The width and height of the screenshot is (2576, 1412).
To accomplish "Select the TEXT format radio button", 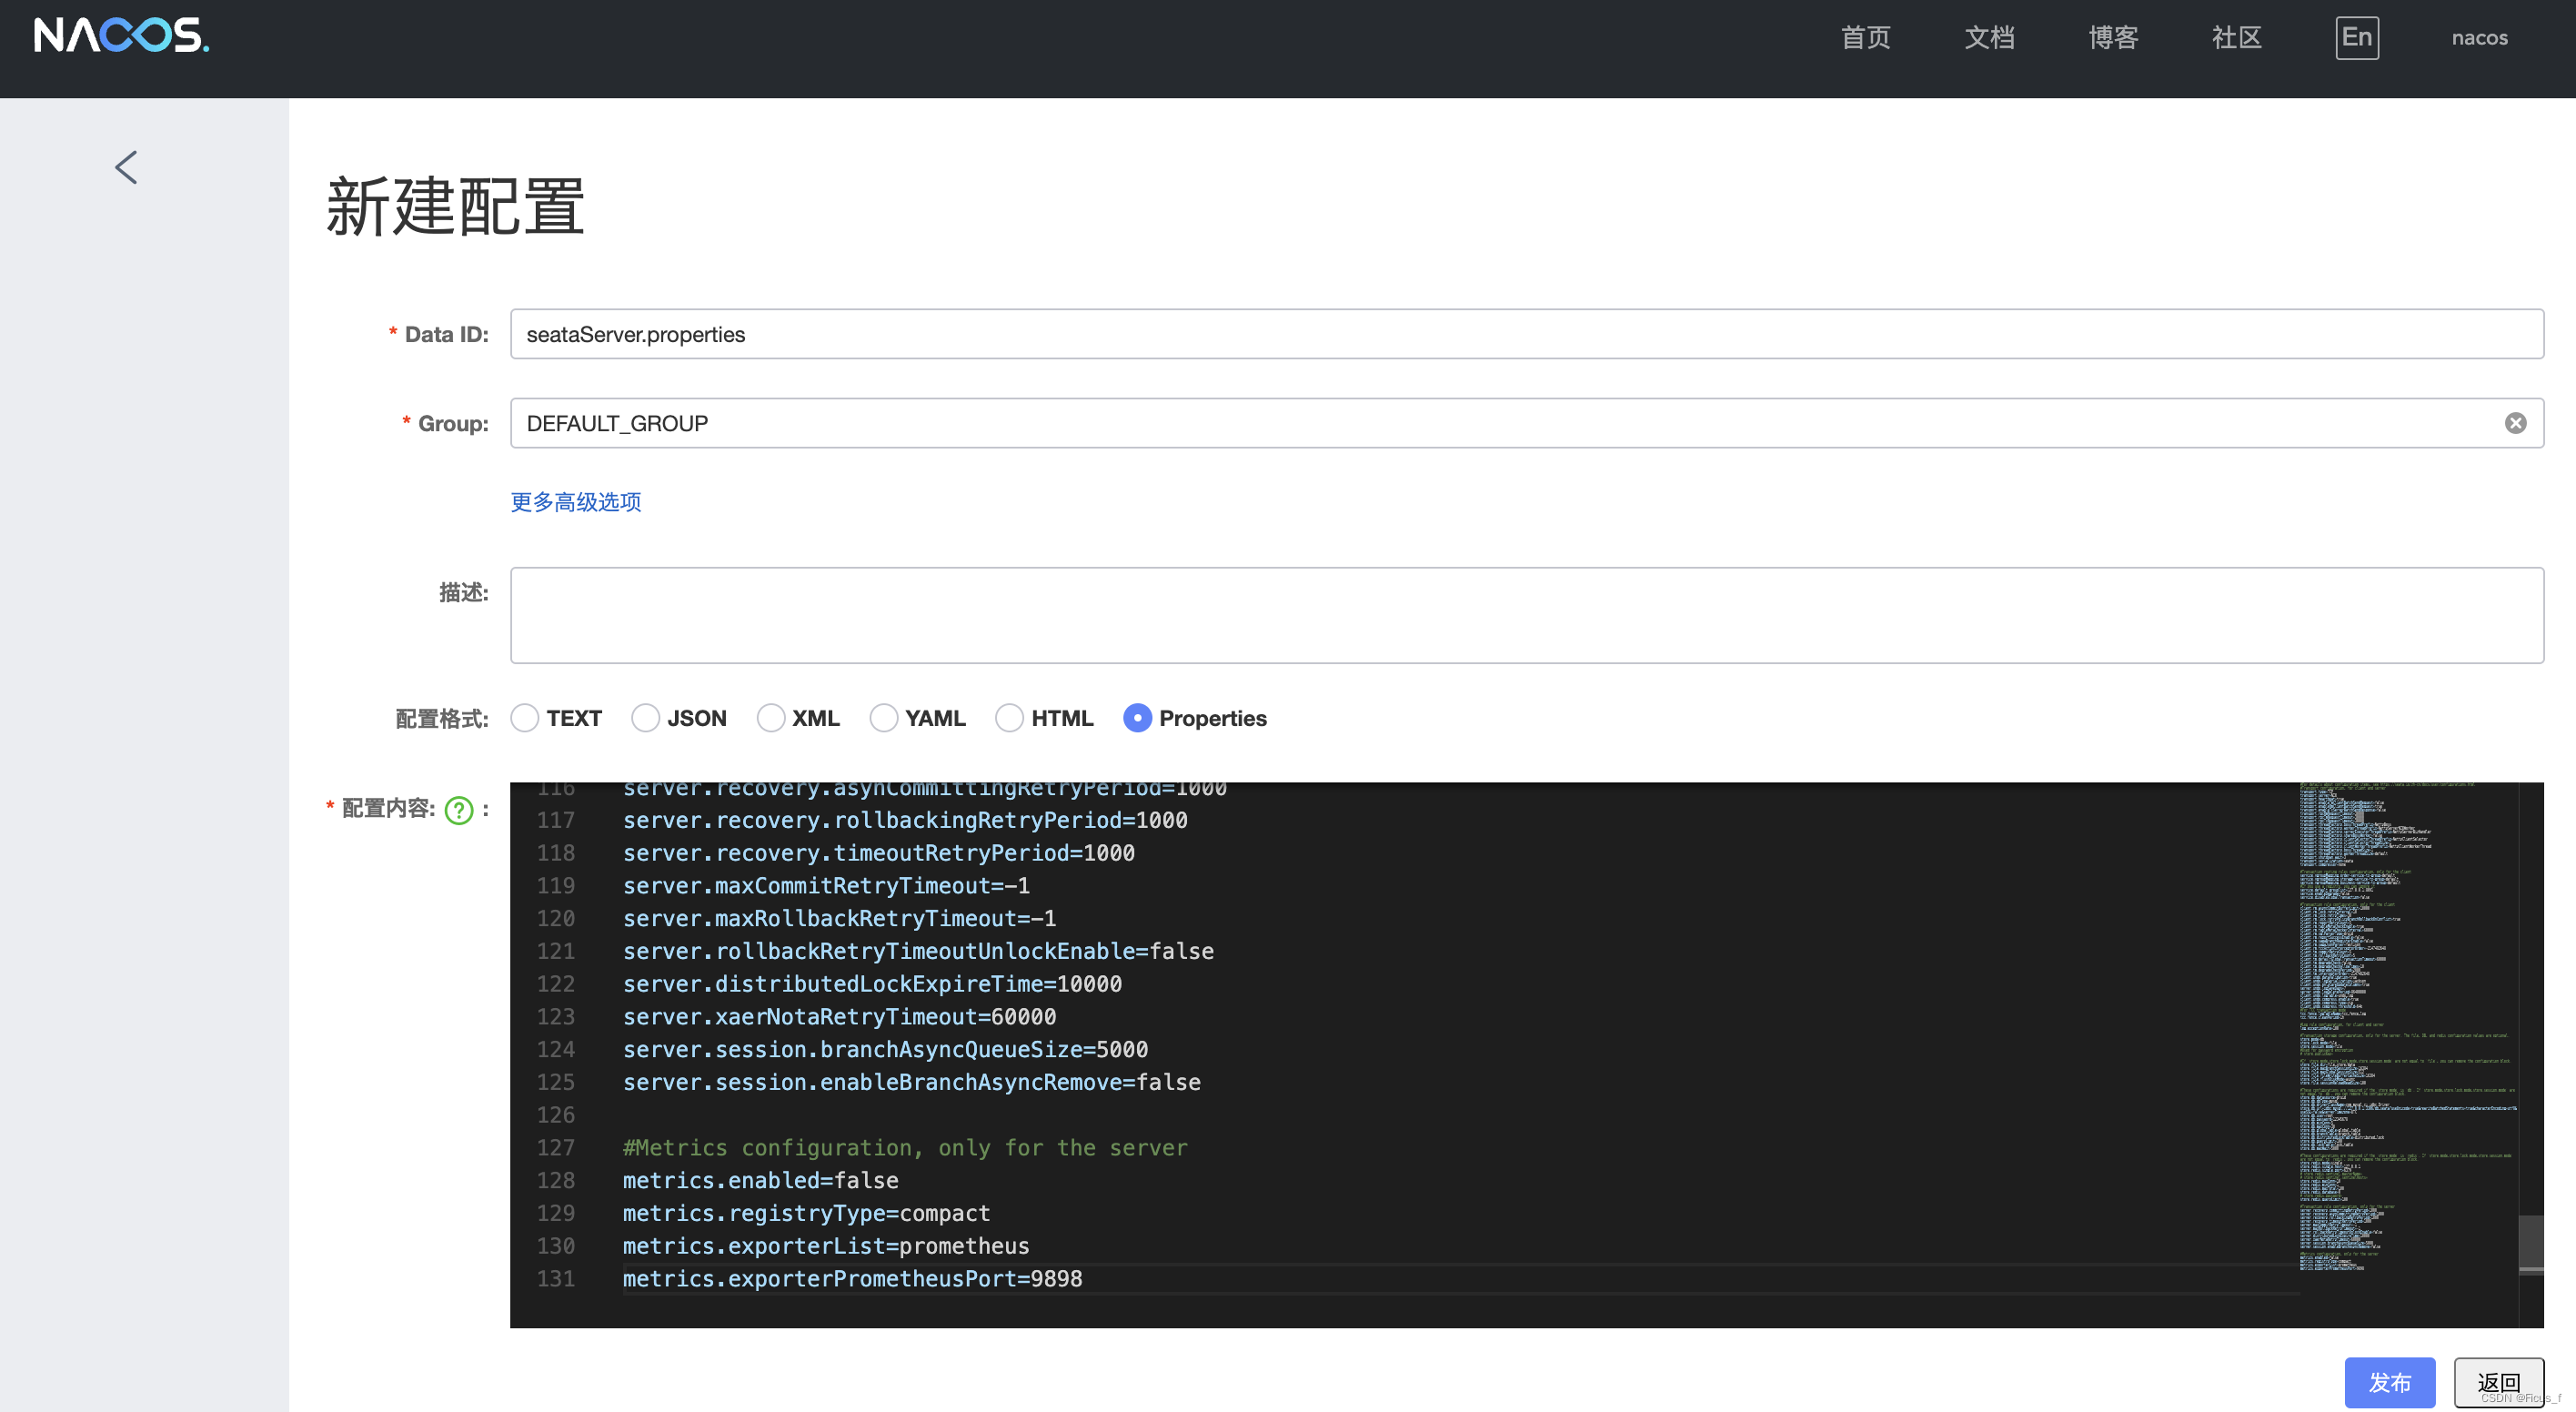I will click(525, 718).
